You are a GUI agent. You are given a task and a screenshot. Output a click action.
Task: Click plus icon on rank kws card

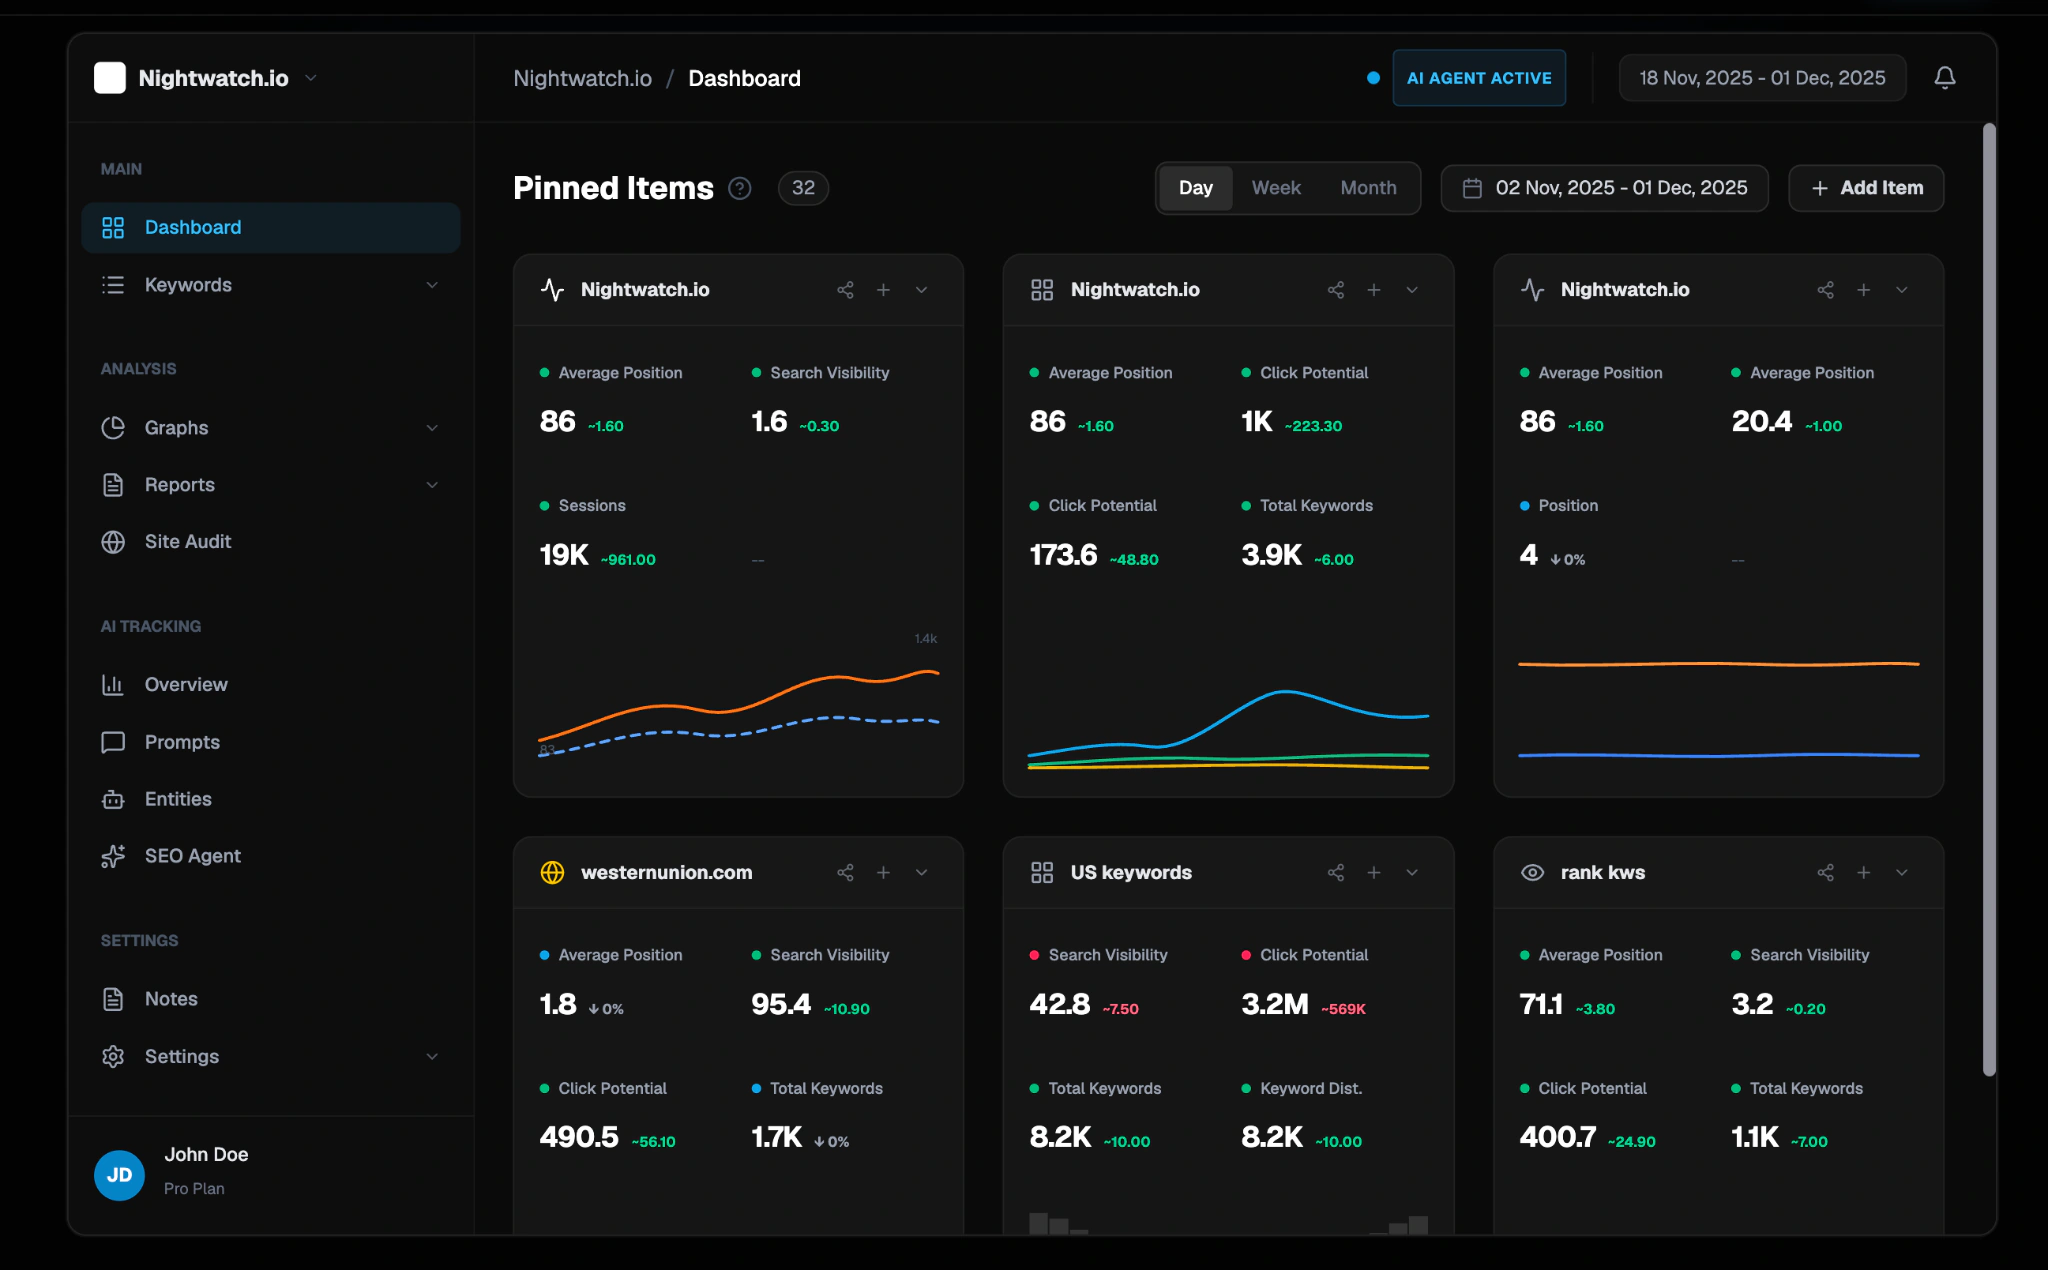click(1863, 872)
